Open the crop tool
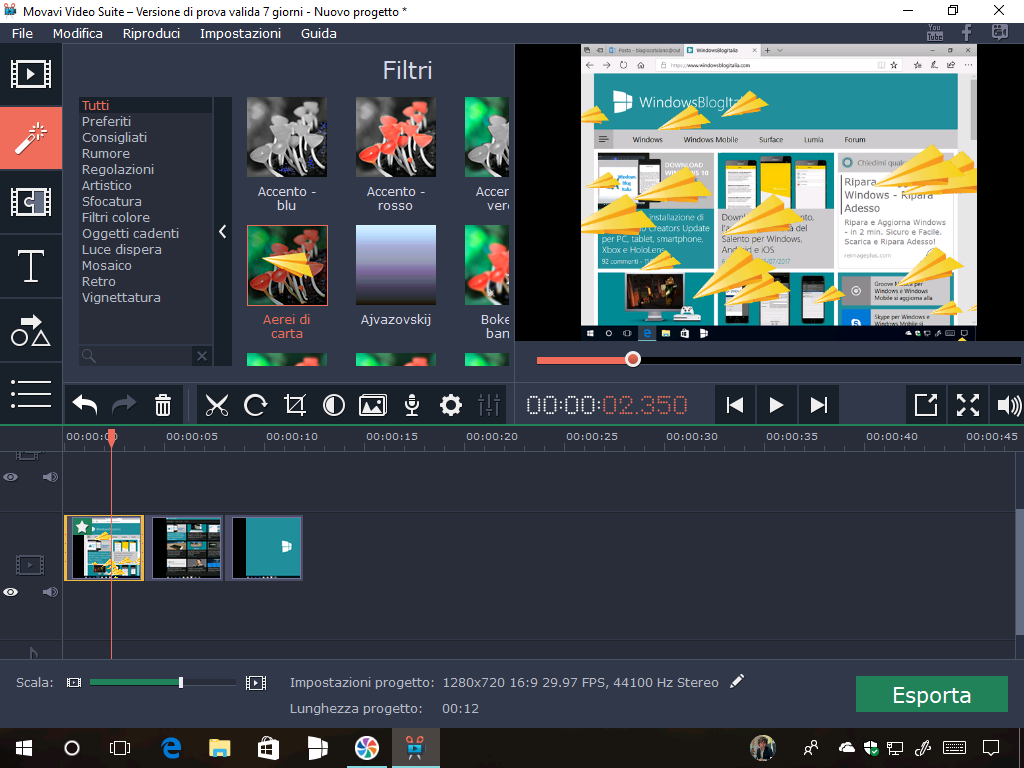Screen dimensions: 1024x768 click(295, 405)
